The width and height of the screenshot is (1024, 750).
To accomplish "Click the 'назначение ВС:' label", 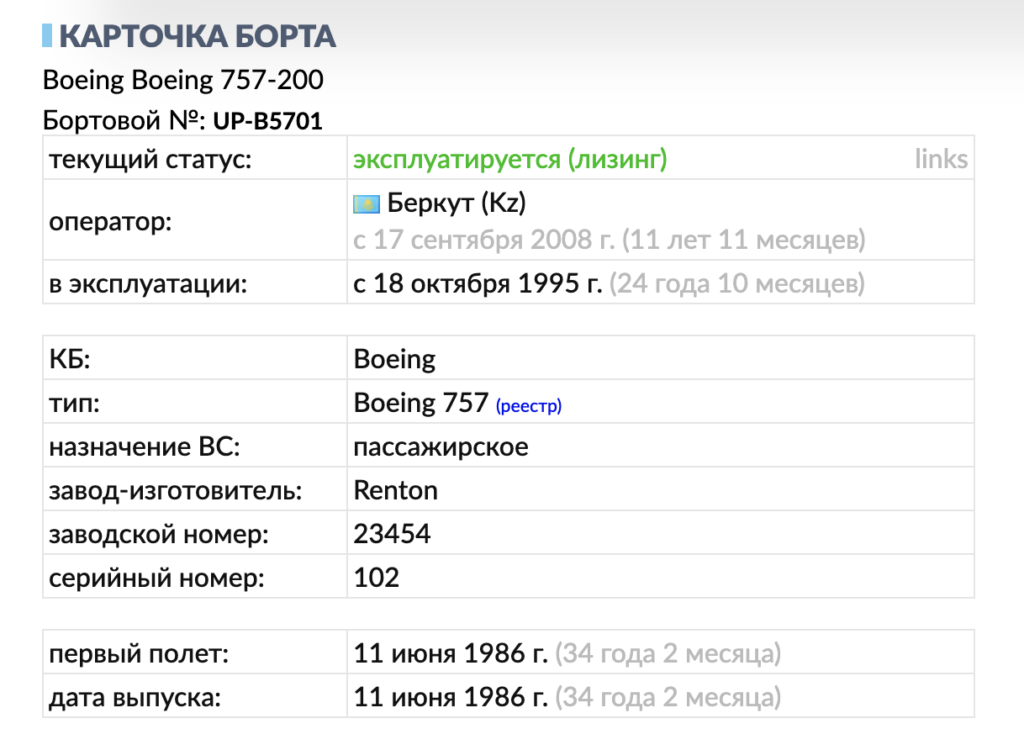I will pyautogui.click(x=144, y=447).
